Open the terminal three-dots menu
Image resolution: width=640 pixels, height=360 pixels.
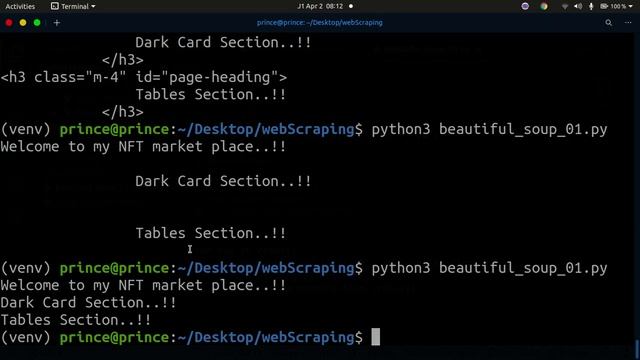(628, 23)
